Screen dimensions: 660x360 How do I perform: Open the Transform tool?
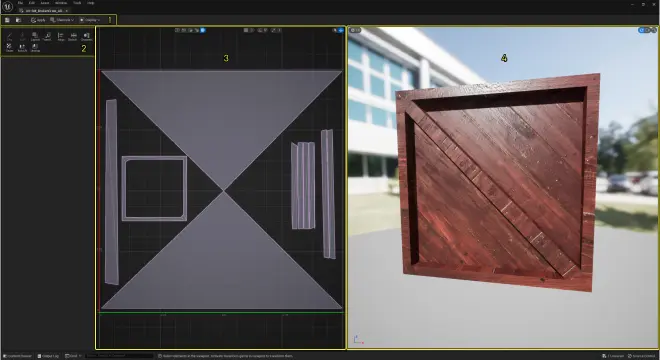pos(47,37)
